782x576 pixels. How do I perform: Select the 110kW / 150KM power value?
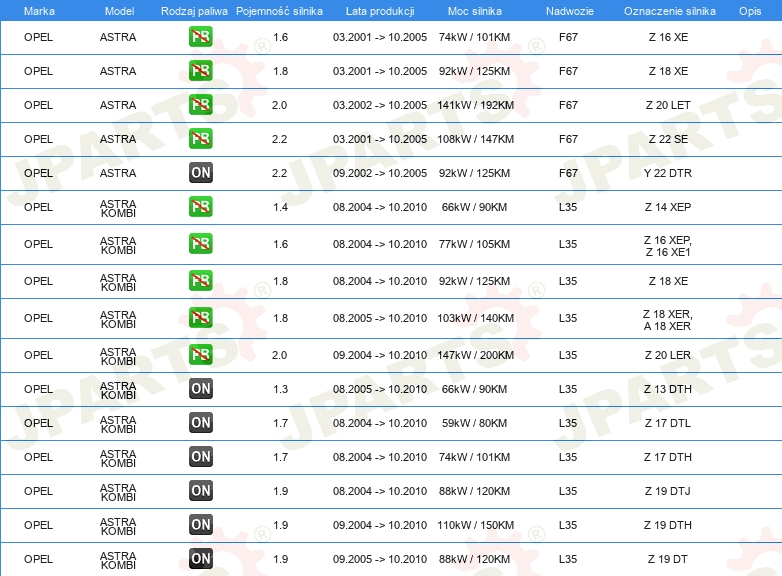[x=475, y=525]
